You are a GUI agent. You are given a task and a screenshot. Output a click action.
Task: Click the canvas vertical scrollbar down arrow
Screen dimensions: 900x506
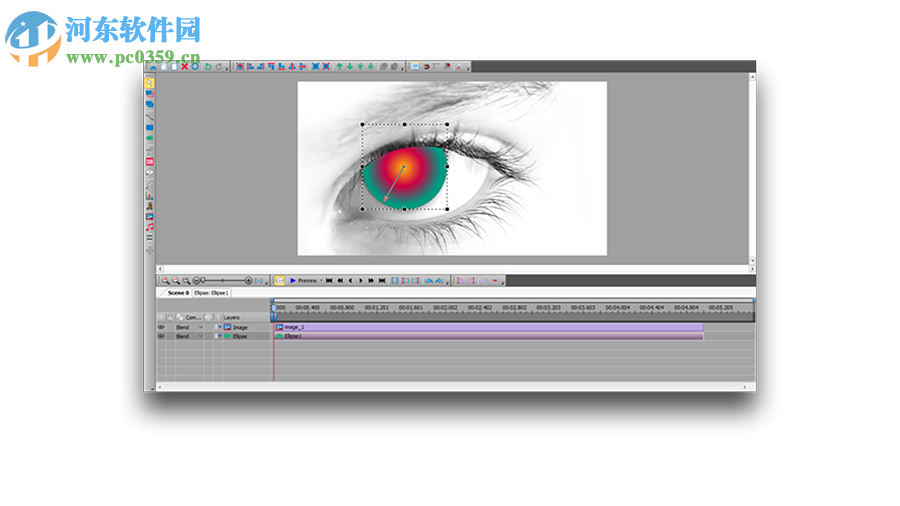752,260
